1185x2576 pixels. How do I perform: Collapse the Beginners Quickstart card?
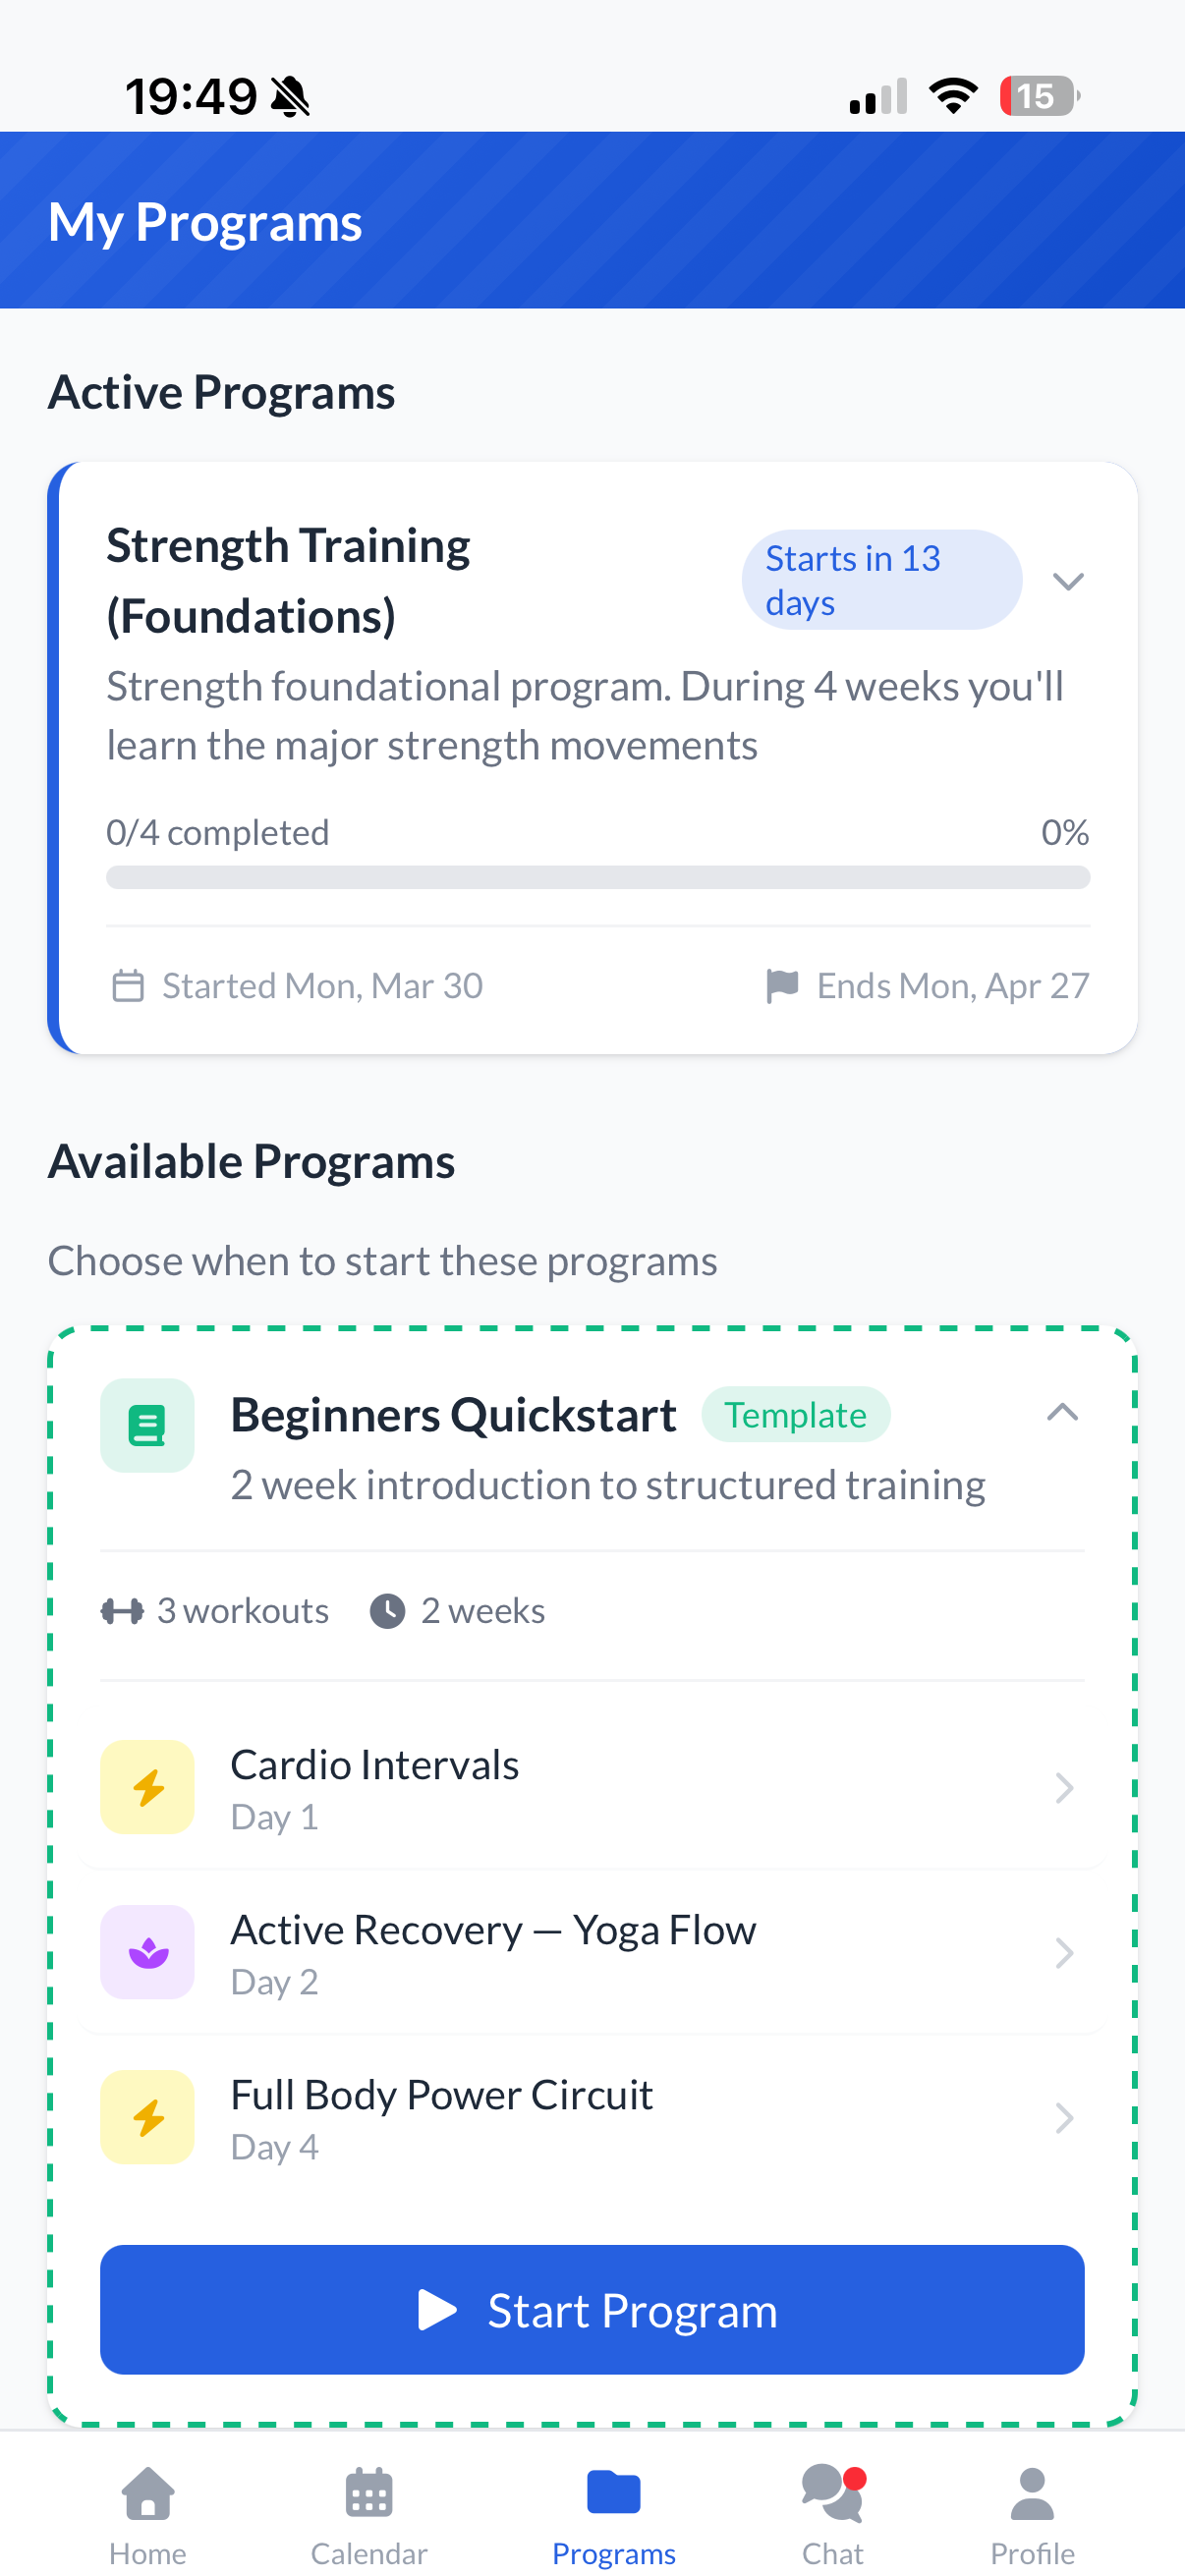(1063, 1413)
